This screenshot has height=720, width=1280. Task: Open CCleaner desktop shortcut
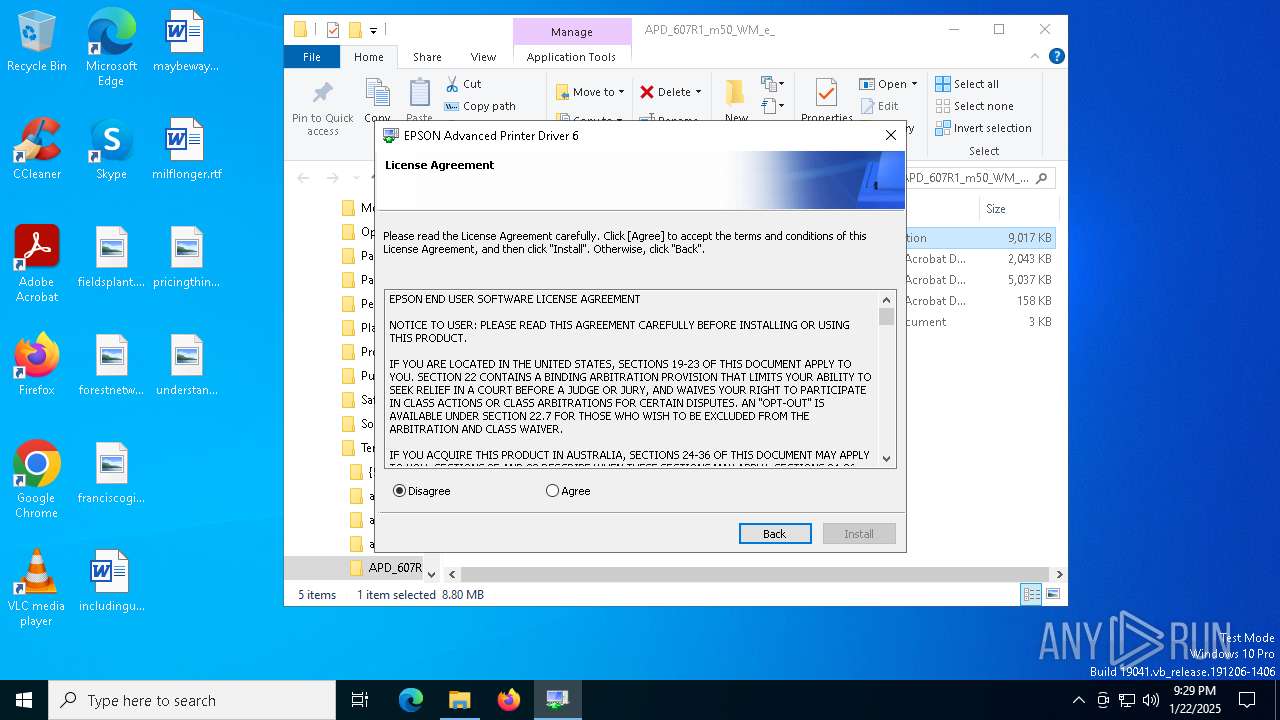pyautogui.click(x=37, y=149)
